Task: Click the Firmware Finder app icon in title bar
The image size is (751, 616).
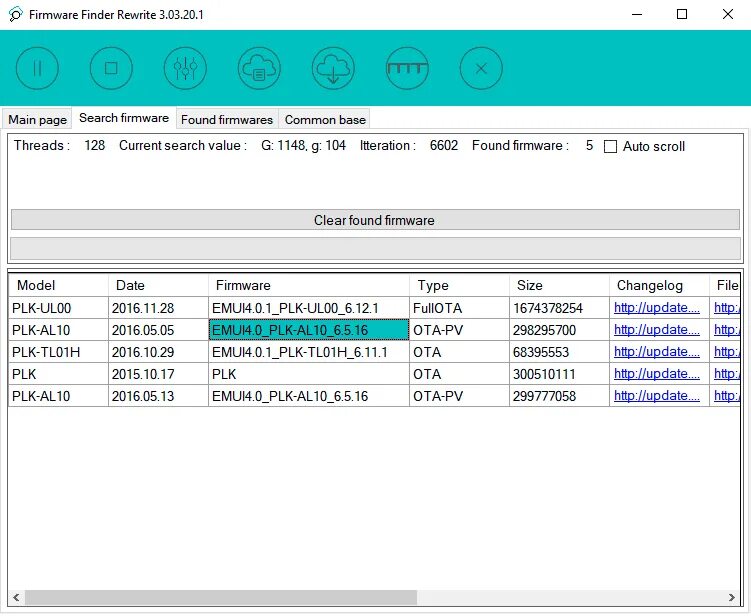Action: point(15,14)
